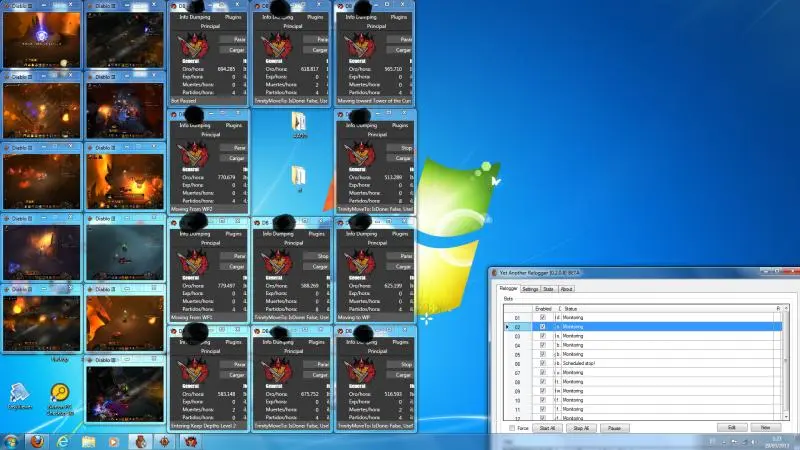Select the lower folder icon on the desktop
The image size is (800, 450).
299,176
